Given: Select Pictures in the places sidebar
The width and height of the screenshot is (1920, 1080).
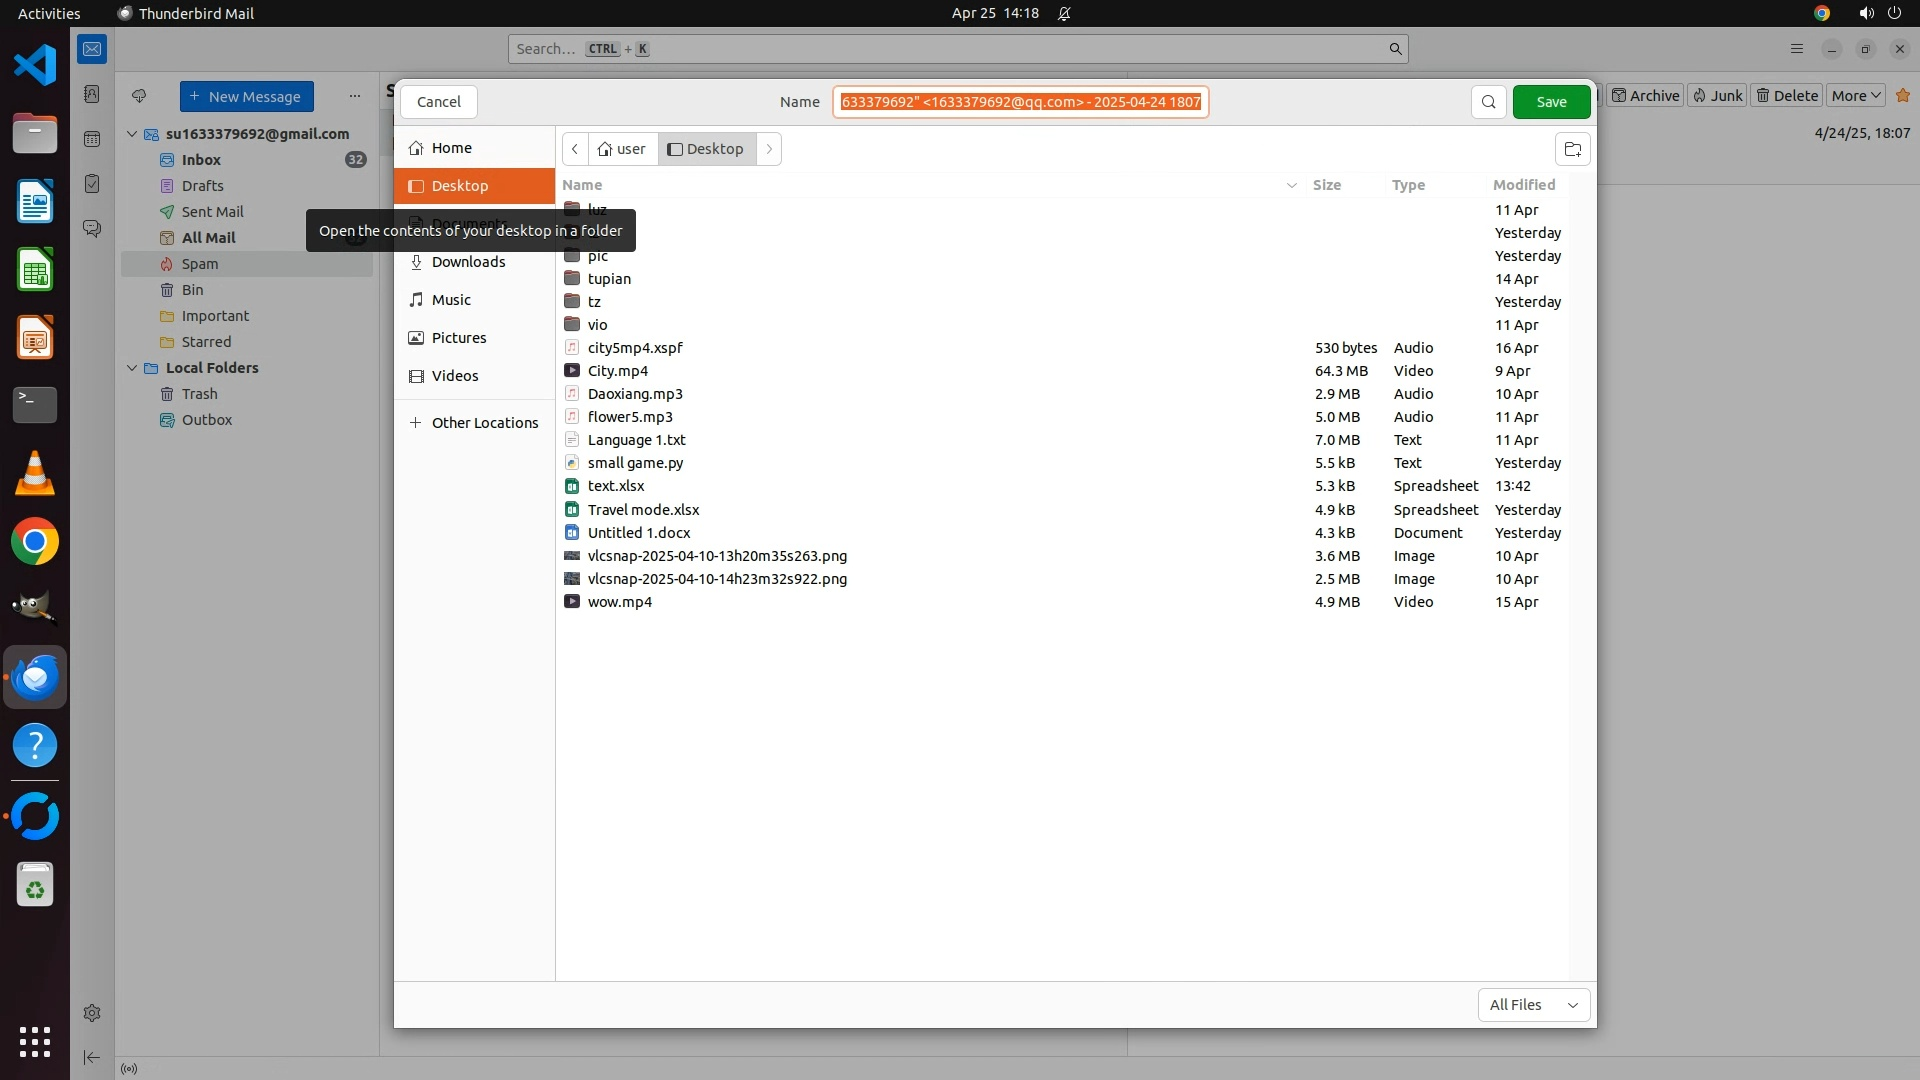Looking at the screenshot, I should coord(459,338).
